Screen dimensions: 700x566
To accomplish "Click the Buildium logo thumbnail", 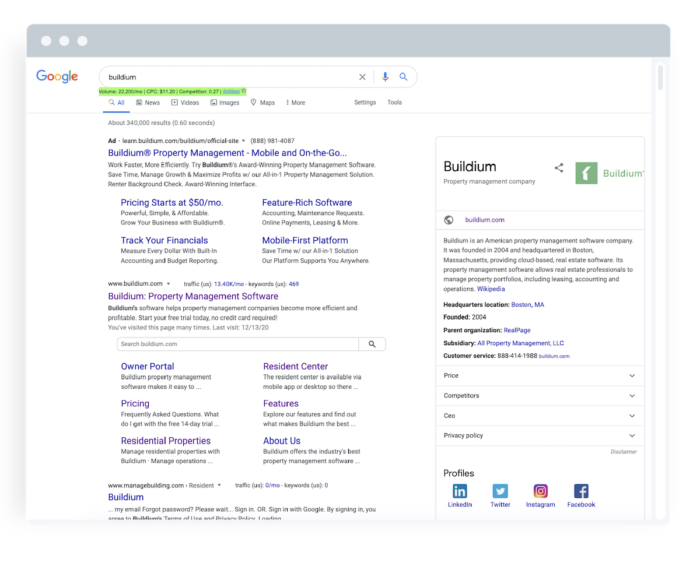I will [x=586, y=173].
